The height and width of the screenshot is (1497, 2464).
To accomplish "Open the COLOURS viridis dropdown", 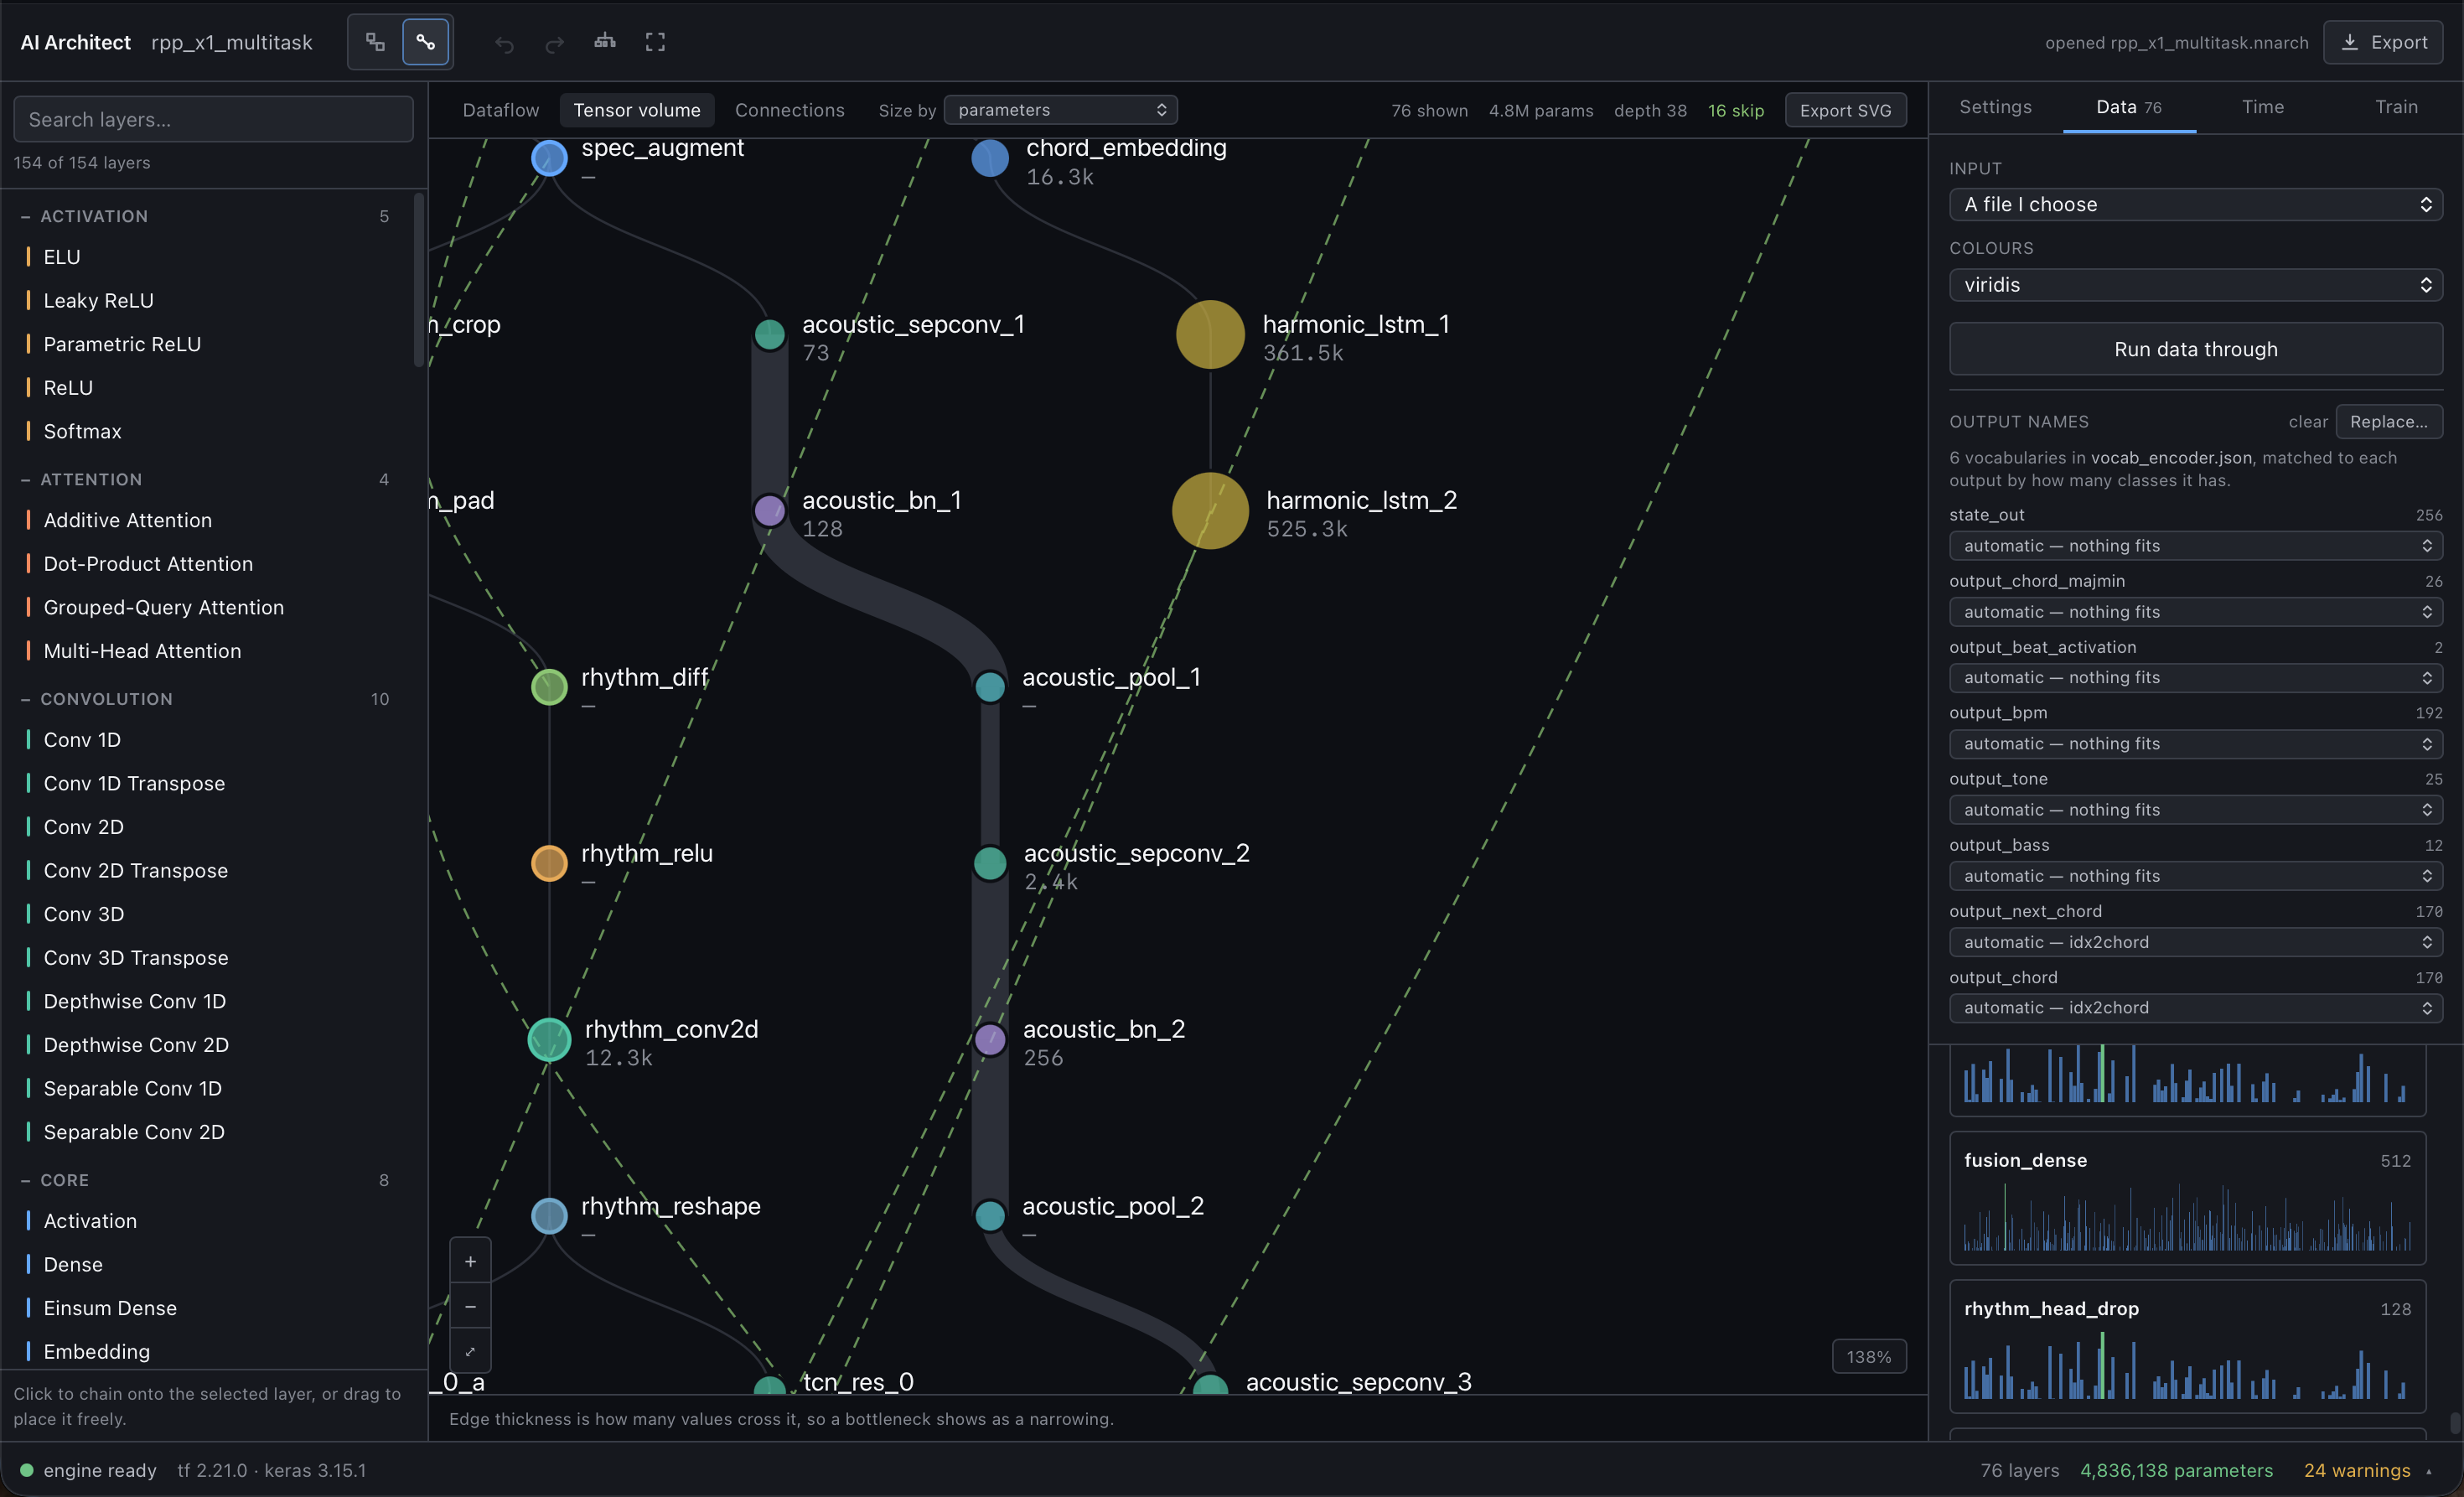I will click(x=2196, y=285).
